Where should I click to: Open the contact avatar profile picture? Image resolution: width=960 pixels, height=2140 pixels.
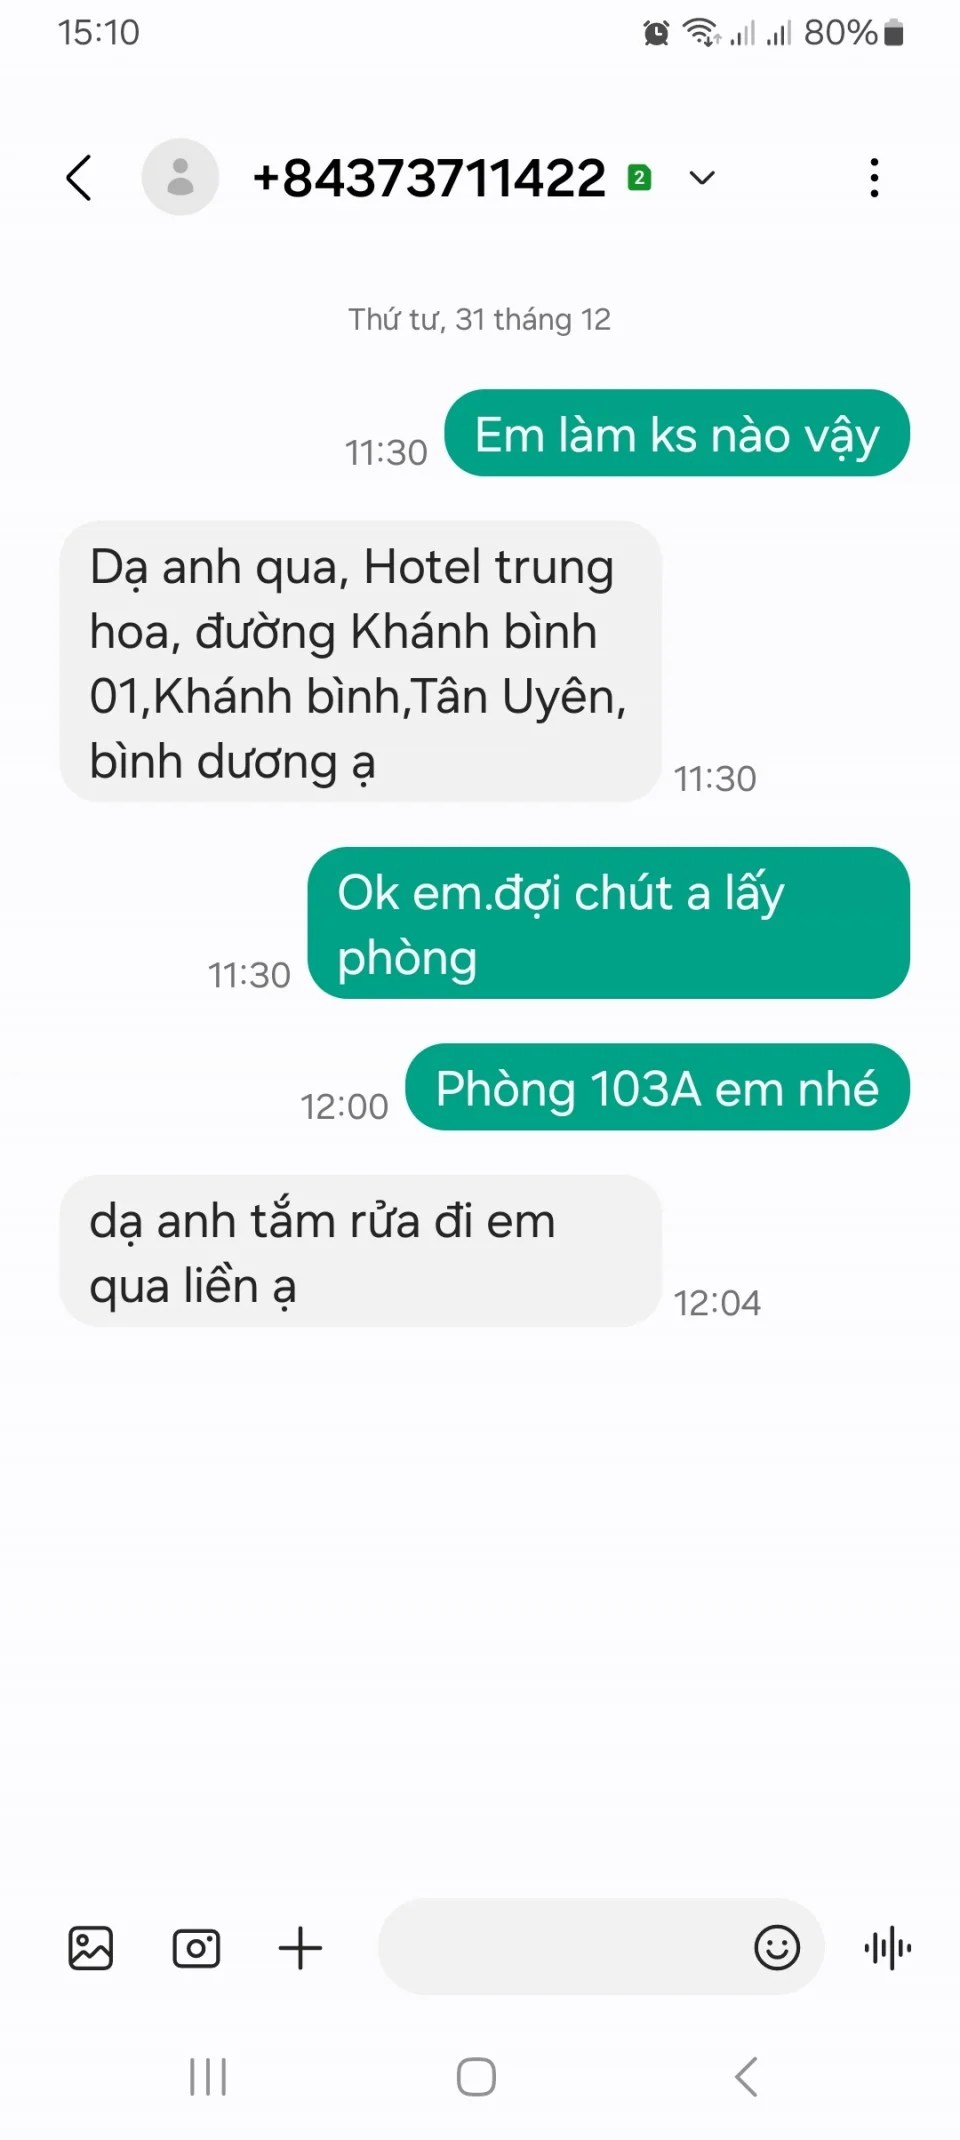tap(180, 177)
